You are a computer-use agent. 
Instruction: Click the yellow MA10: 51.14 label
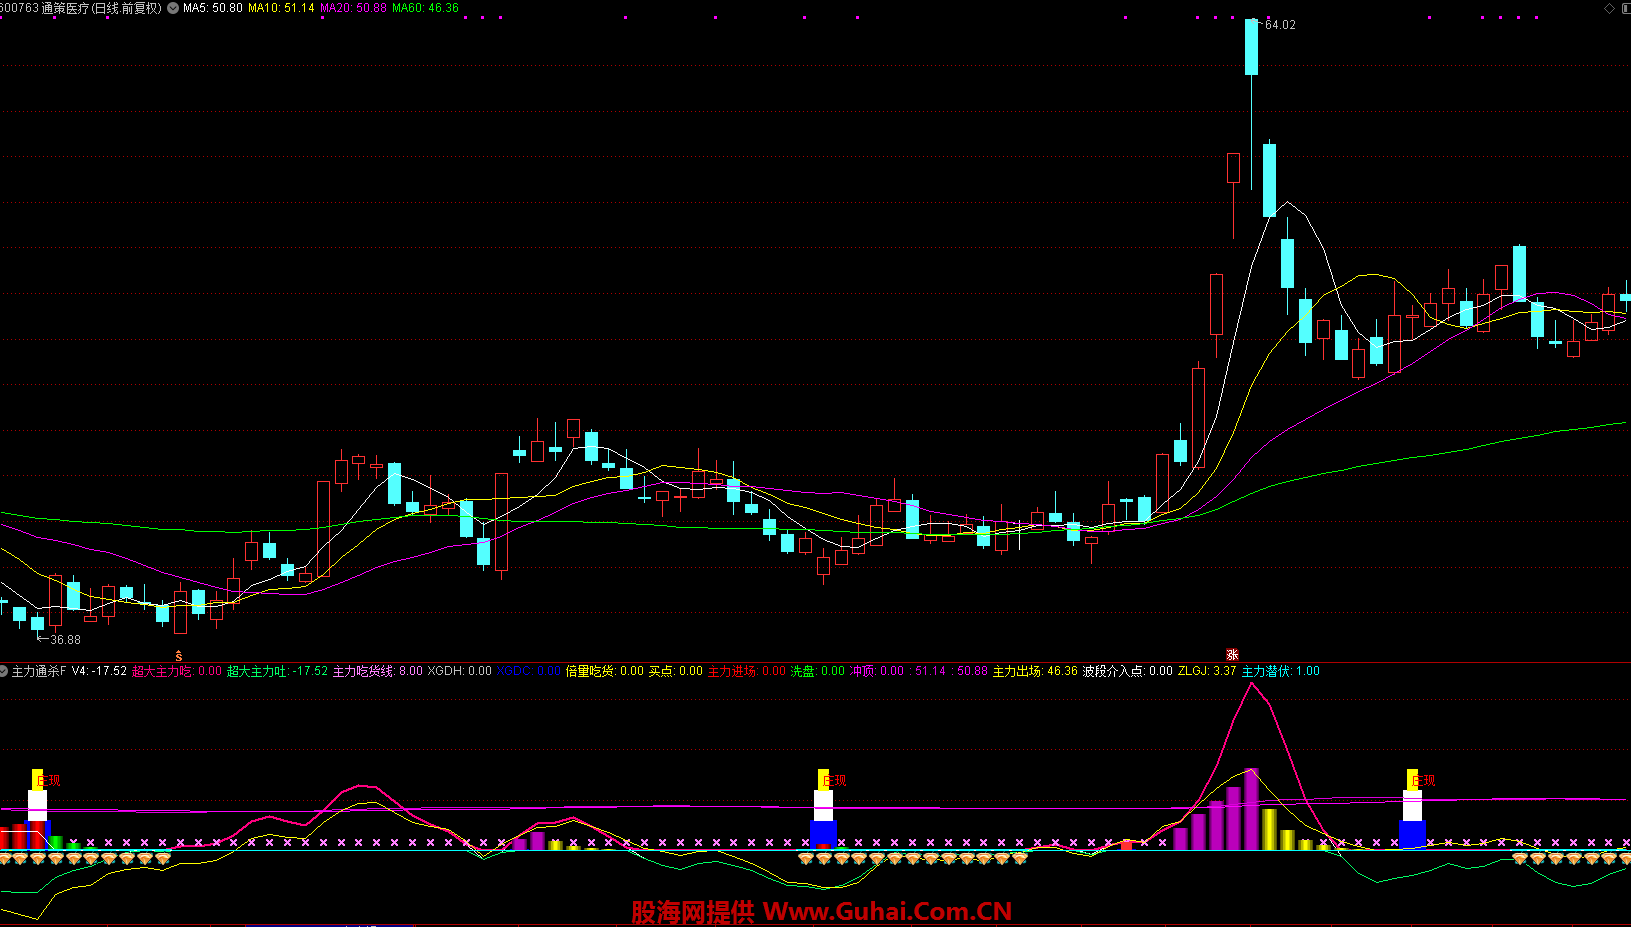coord(281,8)
